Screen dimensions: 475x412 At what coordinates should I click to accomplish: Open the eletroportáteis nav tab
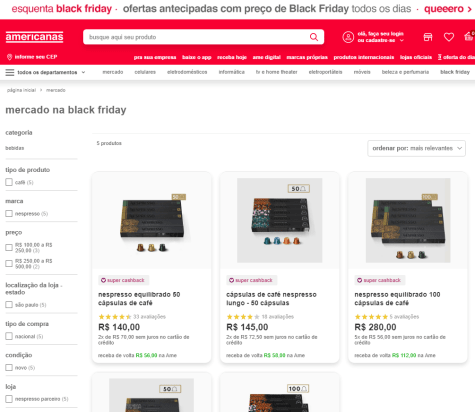(325, 72)
